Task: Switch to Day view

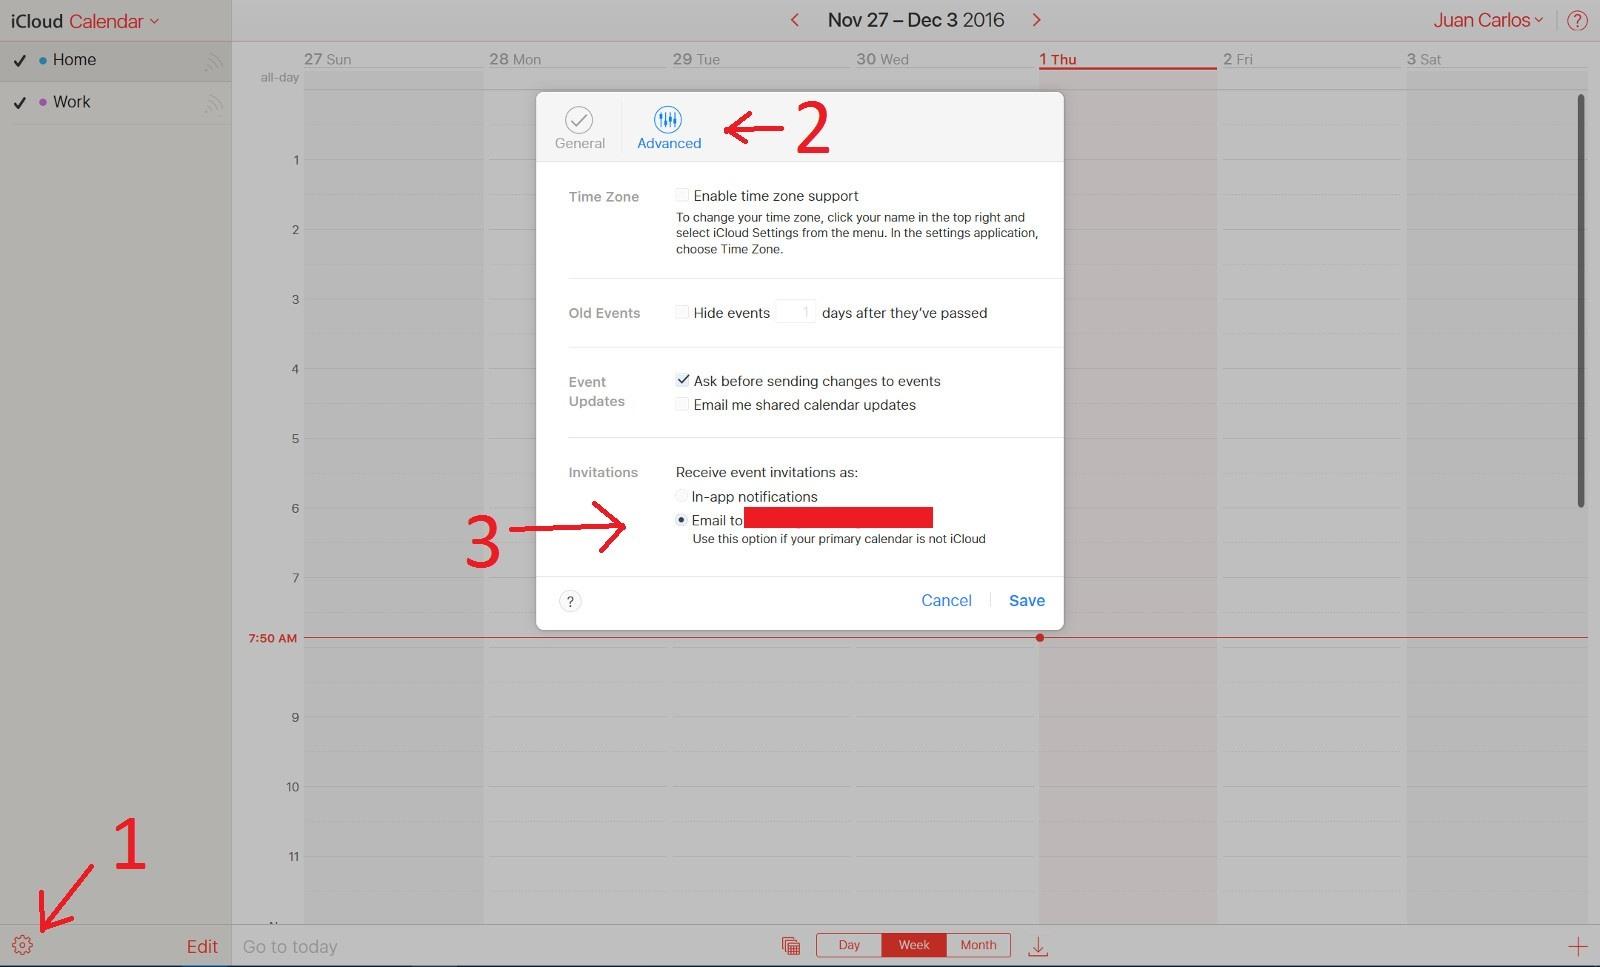Action: point(849,945)
